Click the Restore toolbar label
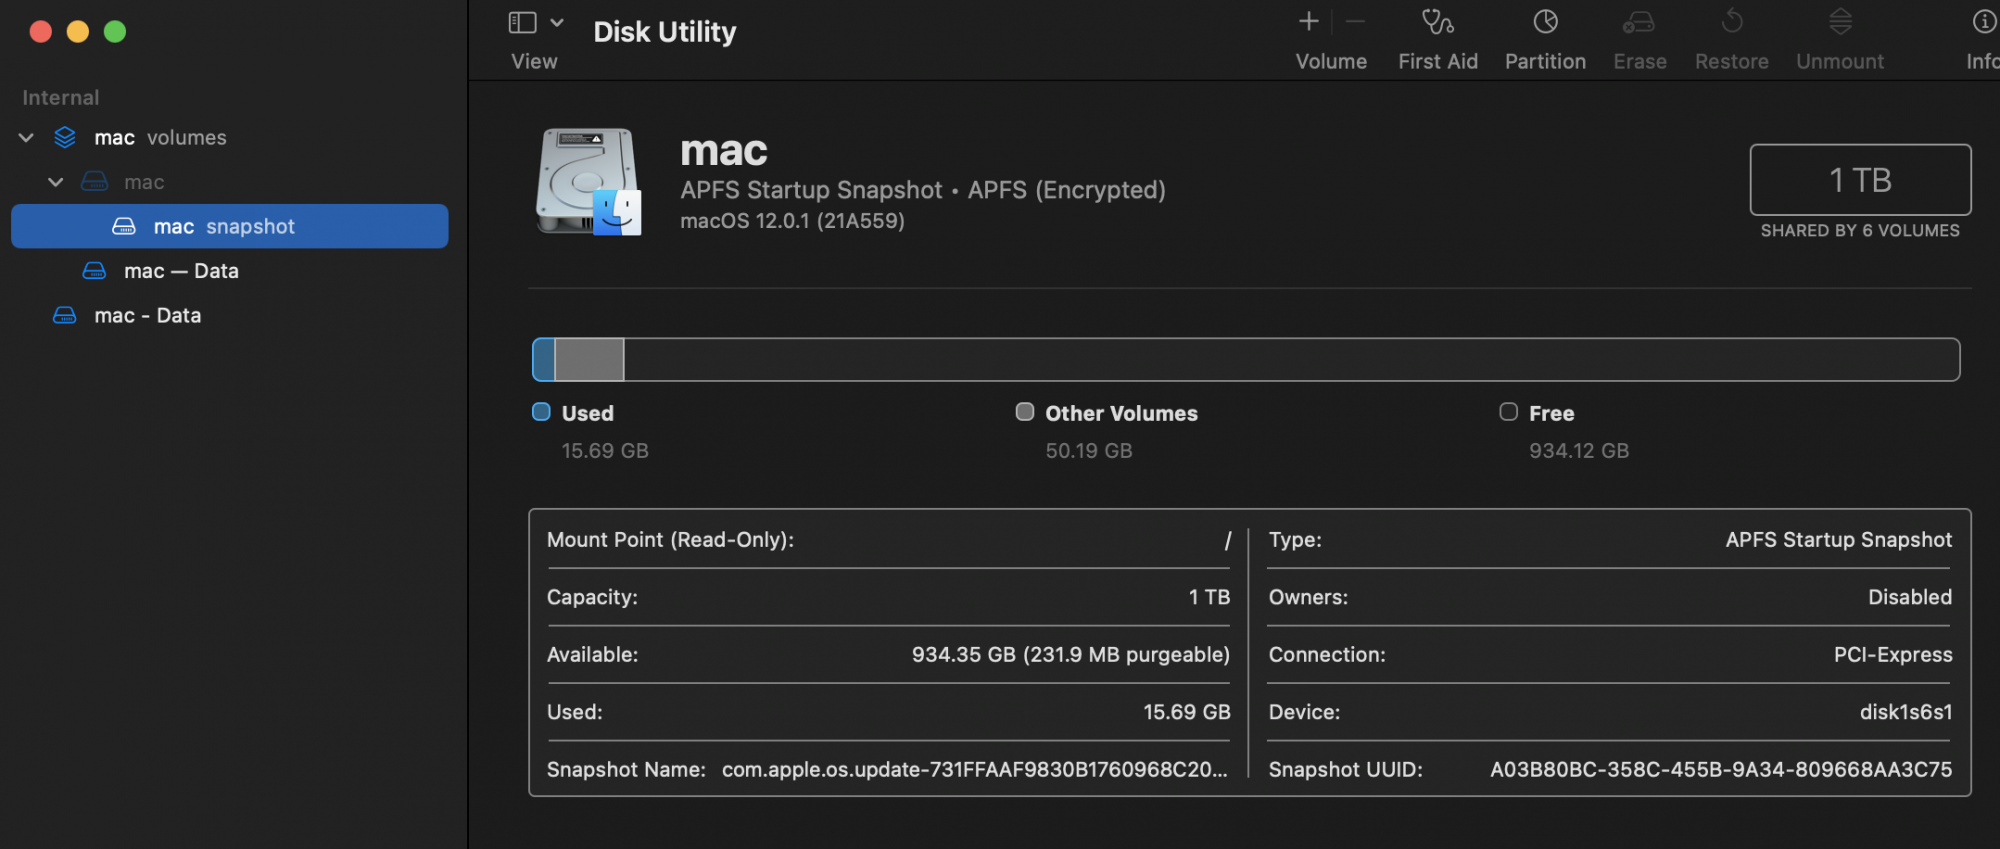 (x=1732, y=62)
